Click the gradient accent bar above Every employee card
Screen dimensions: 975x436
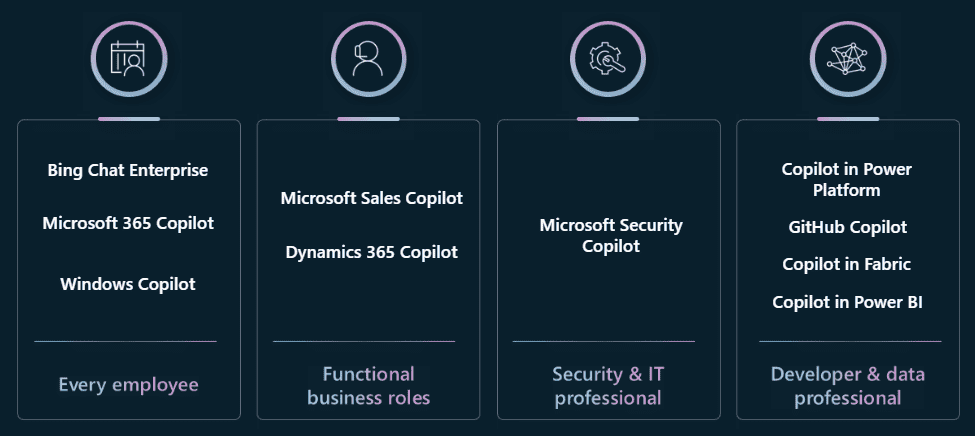(129, 119)
